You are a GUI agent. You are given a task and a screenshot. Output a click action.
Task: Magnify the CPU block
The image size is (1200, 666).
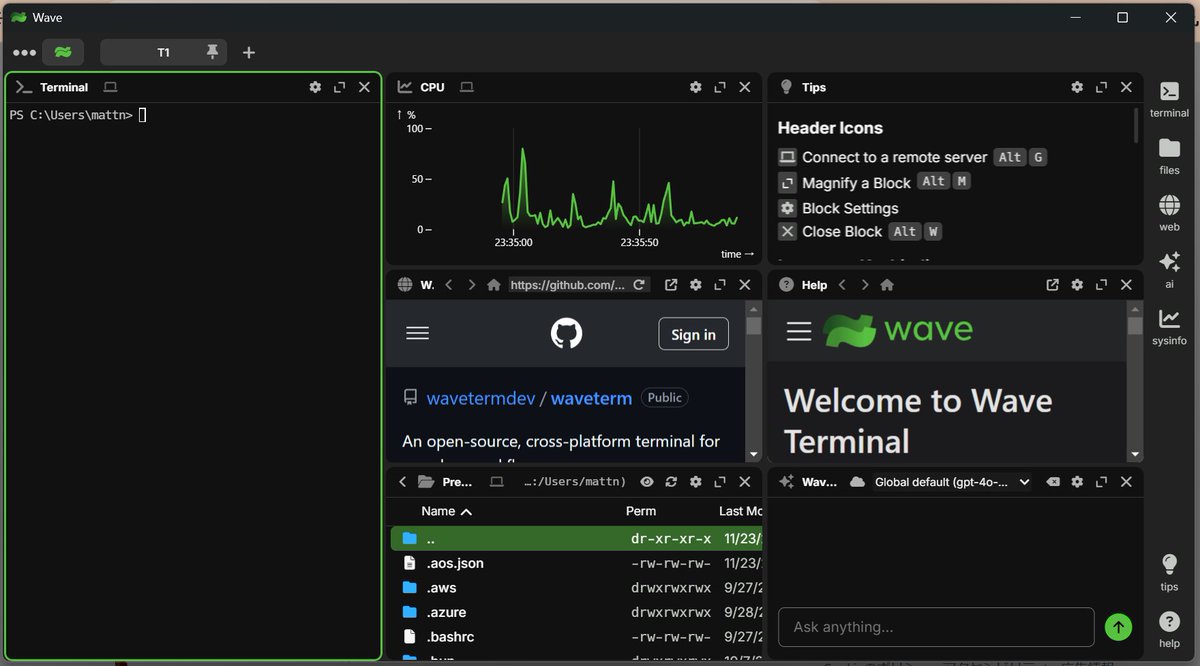tap(720, 87)
